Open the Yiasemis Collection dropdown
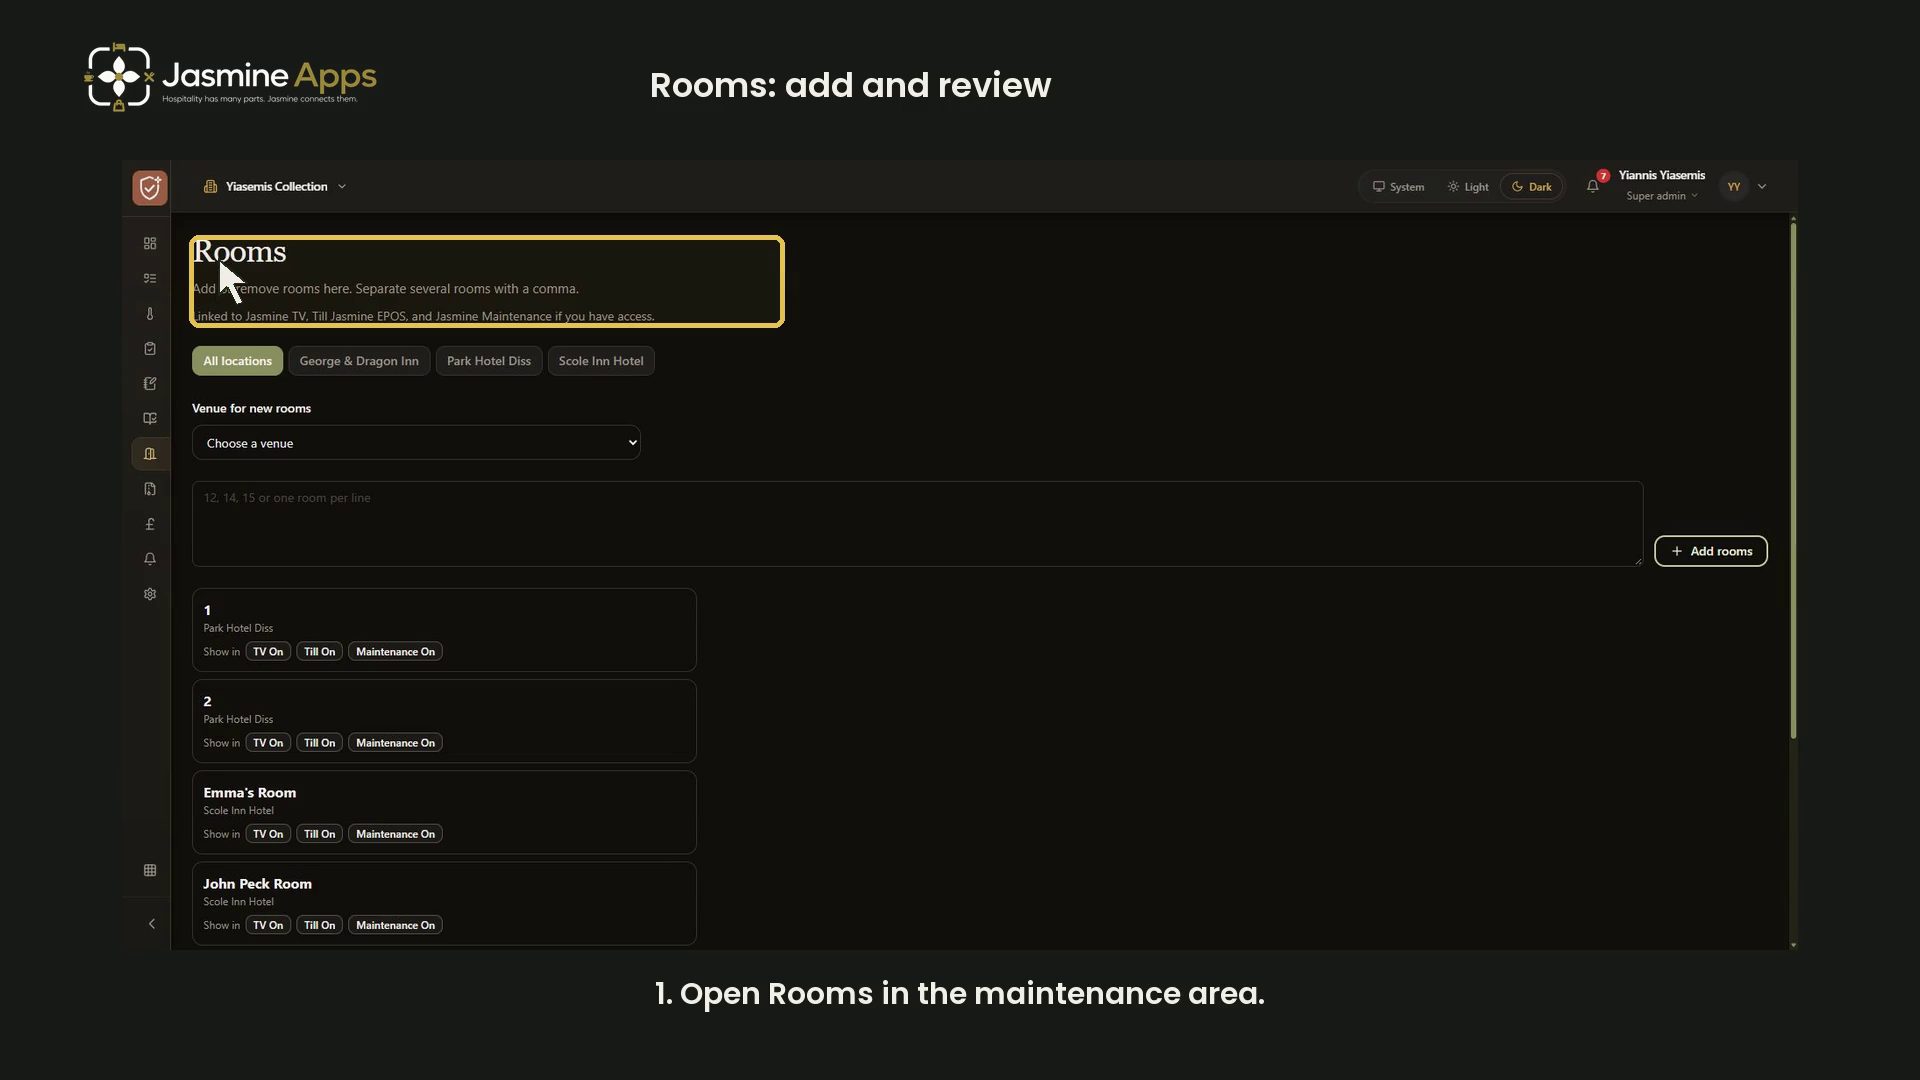Image resolution: width=1920 pixels, height=1080 pixels. (275, 187)
